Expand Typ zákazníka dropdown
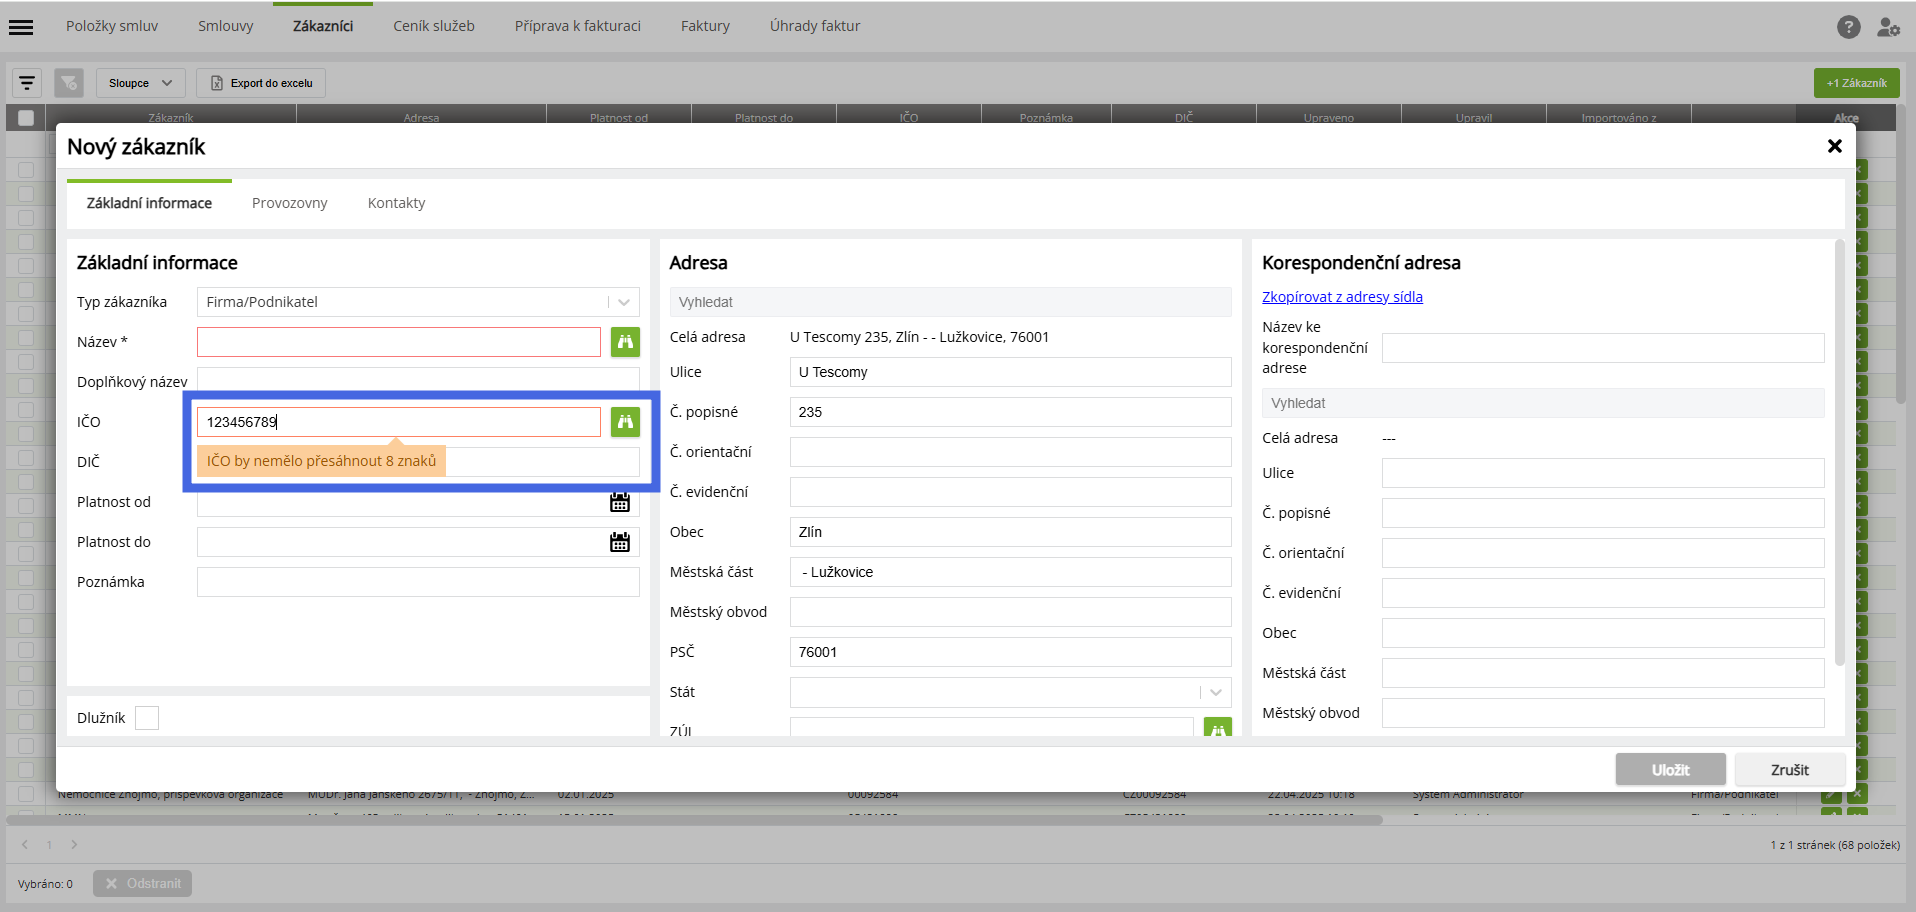 click(418, 302)
